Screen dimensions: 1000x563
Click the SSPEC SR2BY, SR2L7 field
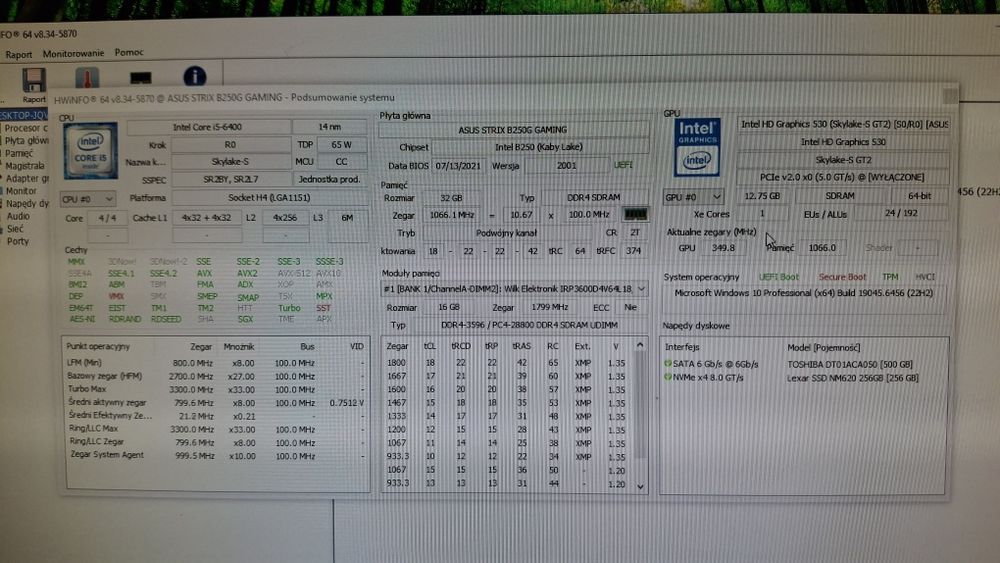tap(231, 180)
